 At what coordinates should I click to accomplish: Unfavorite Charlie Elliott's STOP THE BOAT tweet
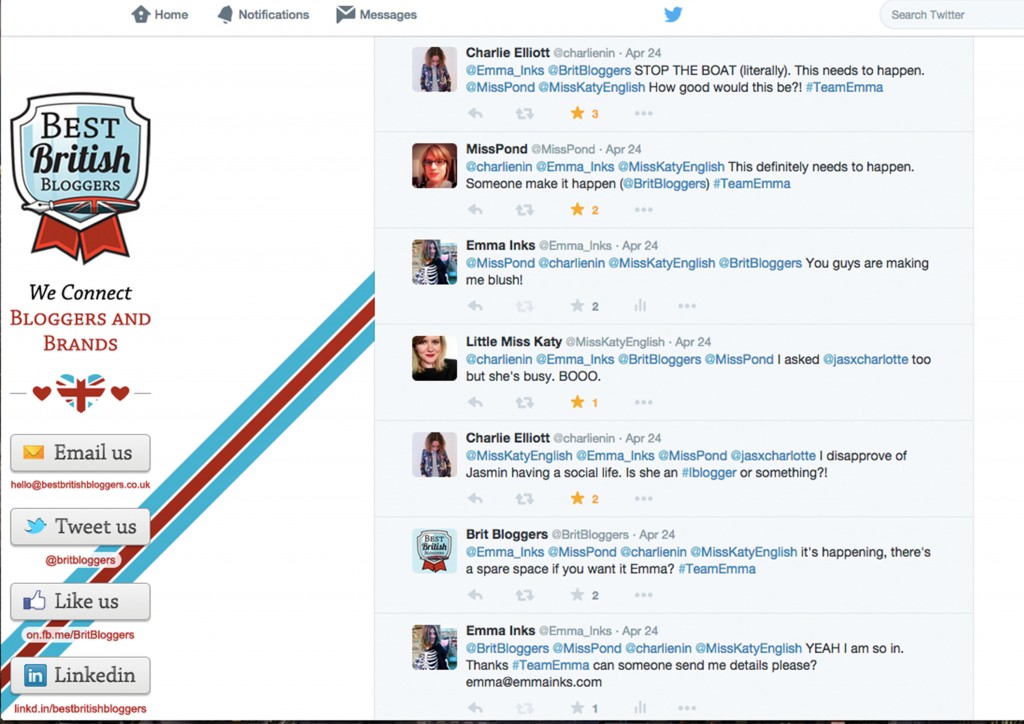(577, 113)
